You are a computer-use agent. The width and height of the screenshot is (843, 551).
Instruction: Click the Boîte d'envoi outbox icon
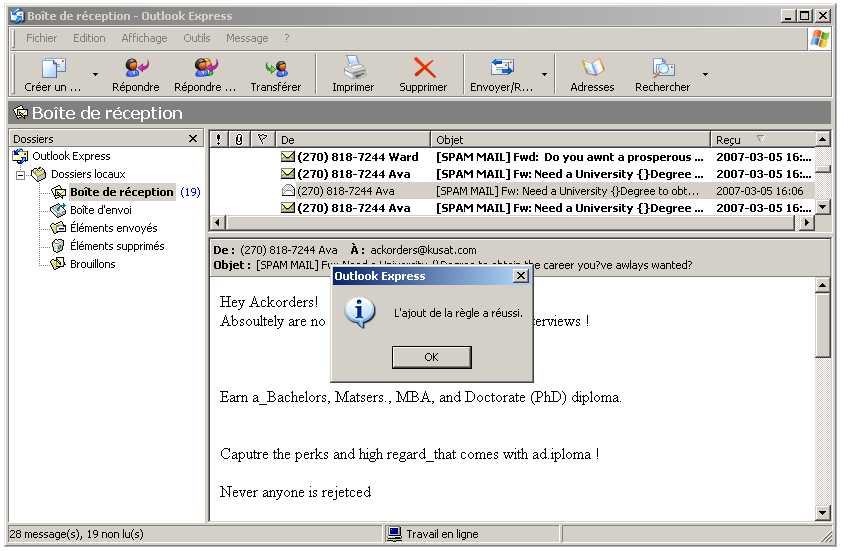coord(58,210)
